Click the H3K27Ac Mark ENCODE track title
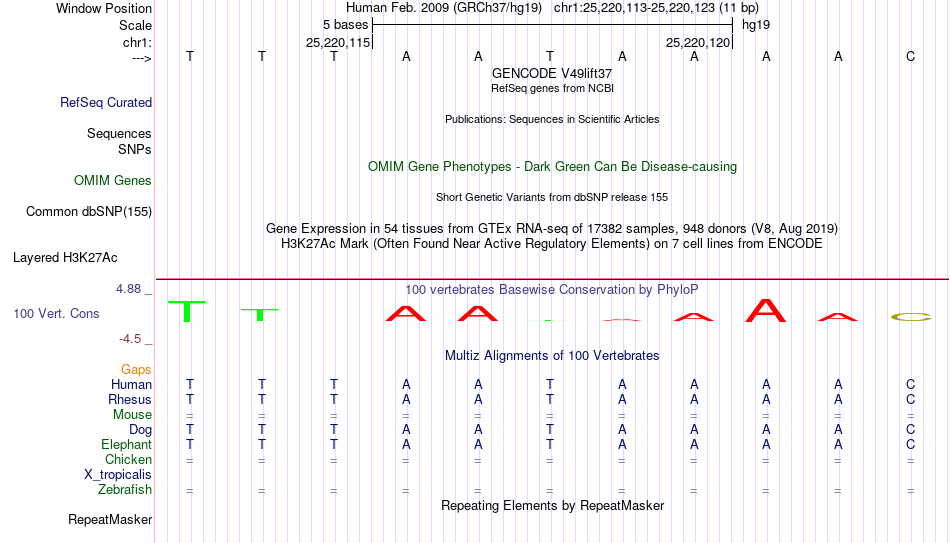Screen dimensions: 950x543 (x=552, y=244)
